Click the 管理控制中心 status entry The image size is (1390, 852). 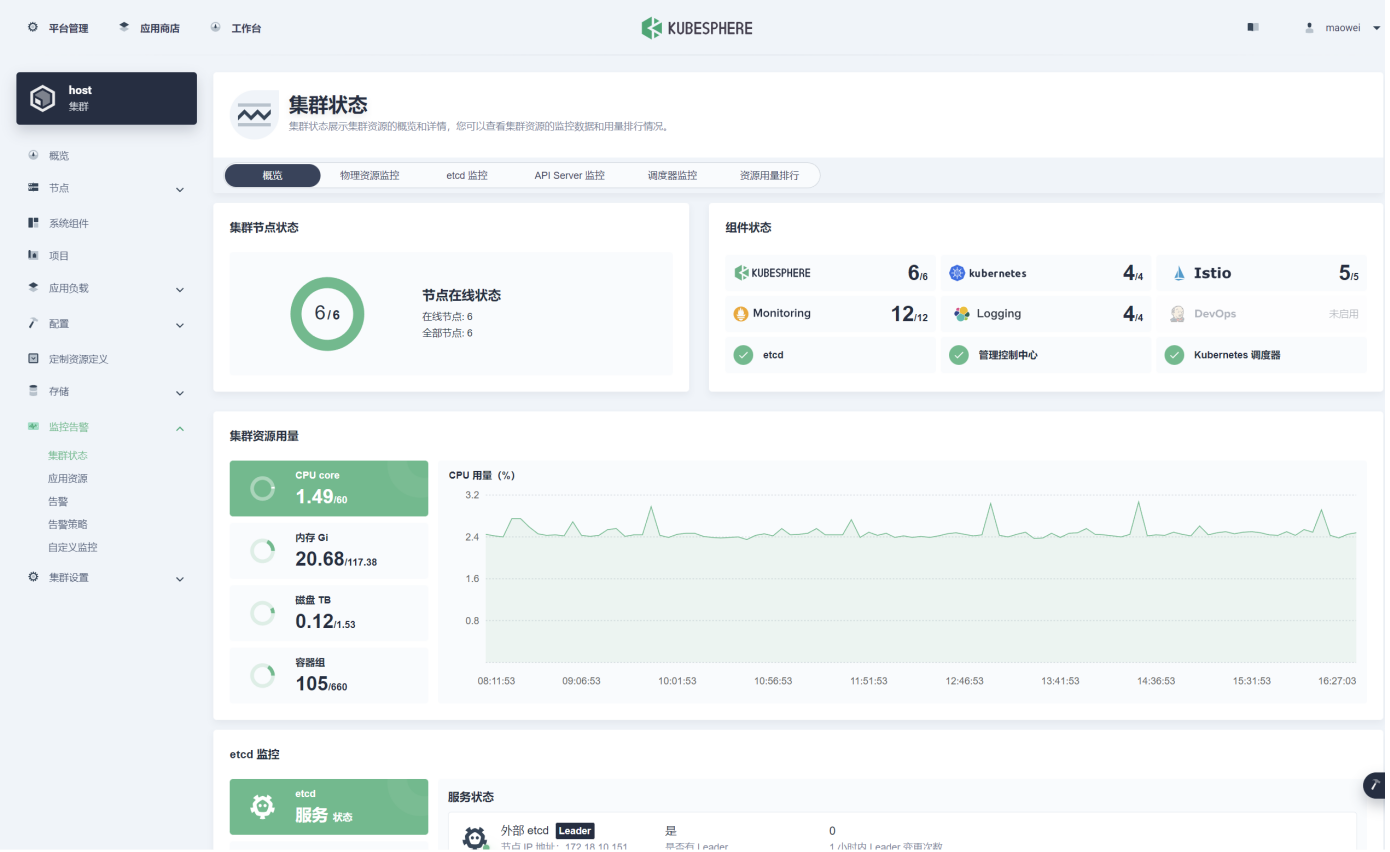click(x=1045, y=355)
